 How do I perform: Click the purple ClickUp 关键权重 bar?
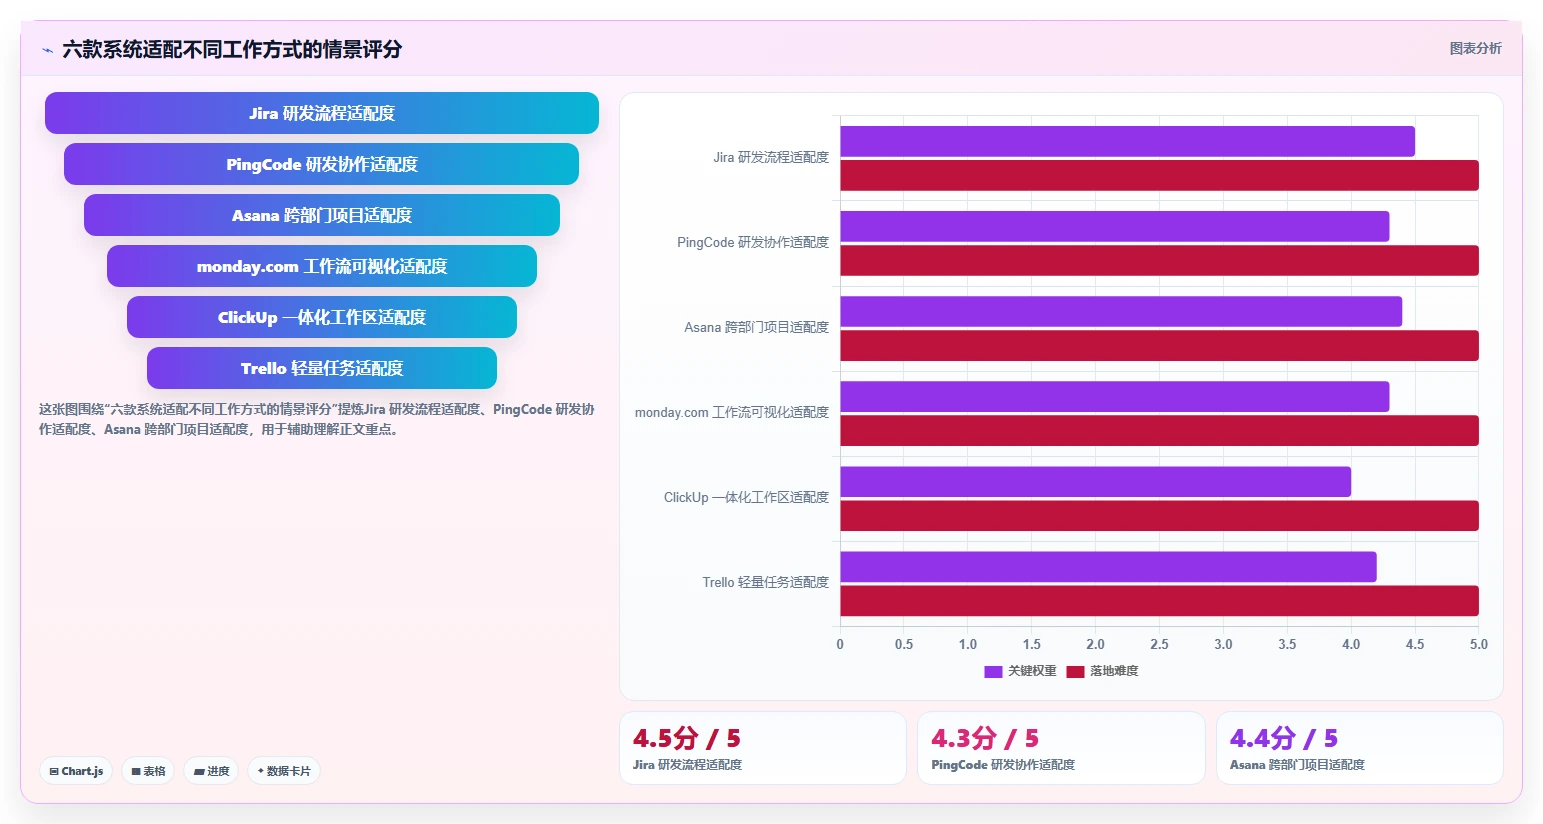coord(1095,481)
